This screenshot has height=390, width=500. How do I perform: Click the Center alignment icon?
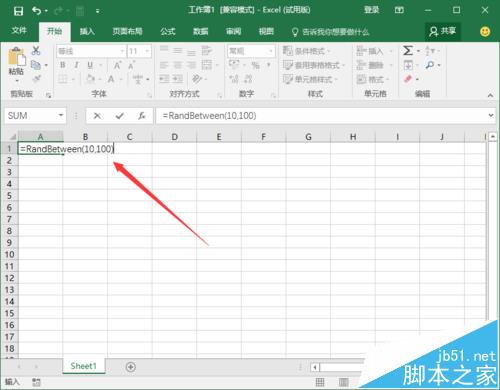tap(177, 65)
